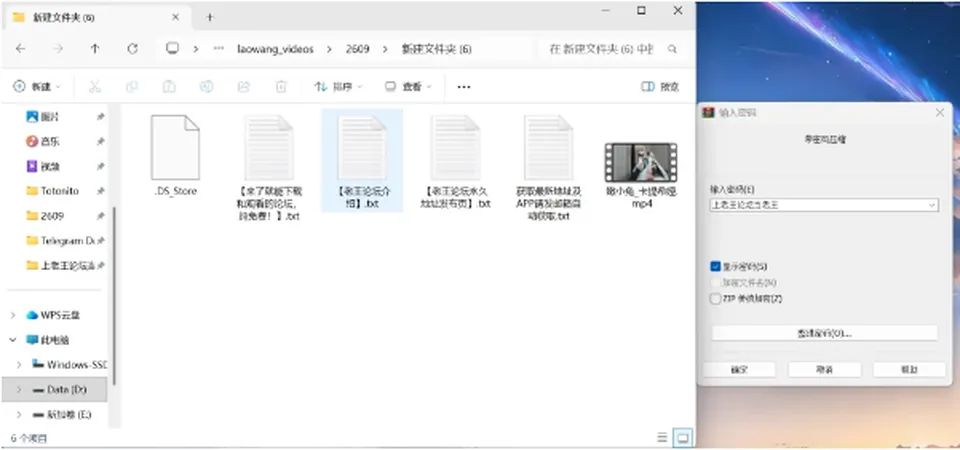Click 新建文件夹 (6) in the breadcrumb

point(437,49)
